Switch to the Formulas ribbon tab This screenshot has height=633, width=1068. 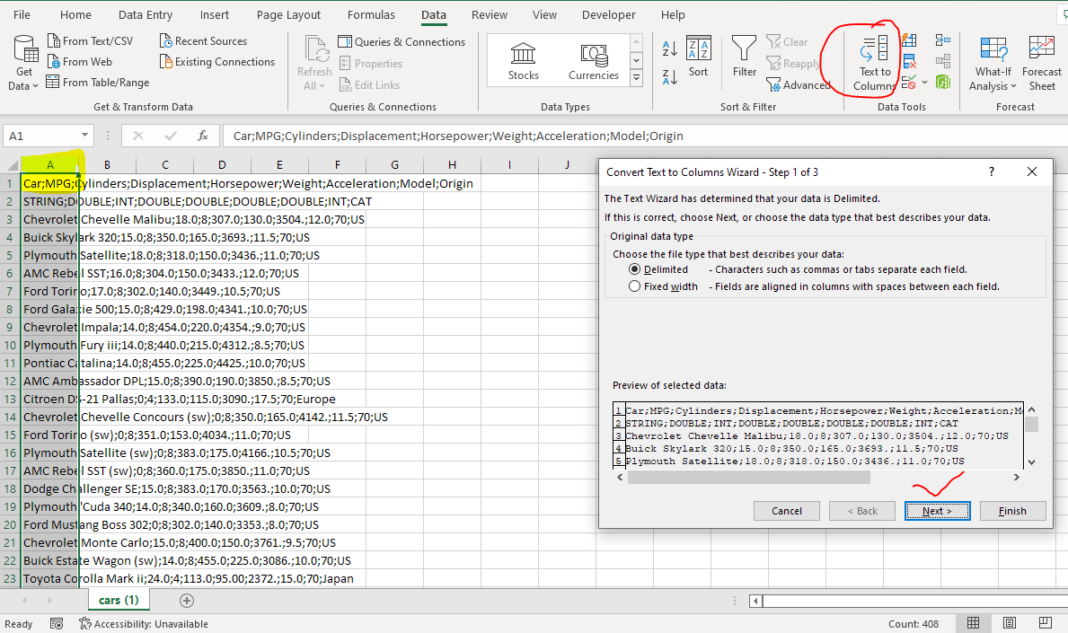(x=371, y=14)
